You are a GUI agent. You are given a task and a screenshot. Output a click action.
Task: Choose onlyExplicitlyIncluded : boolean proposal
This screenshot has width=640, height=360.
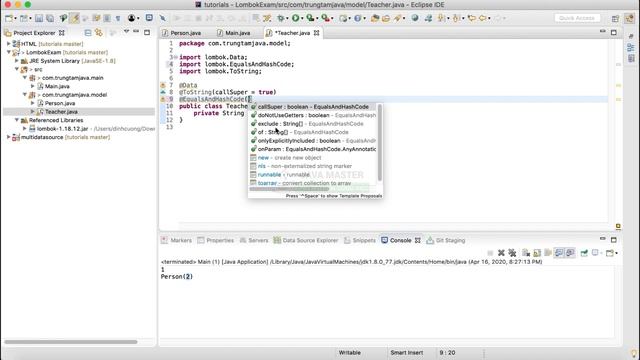point(313,141)
